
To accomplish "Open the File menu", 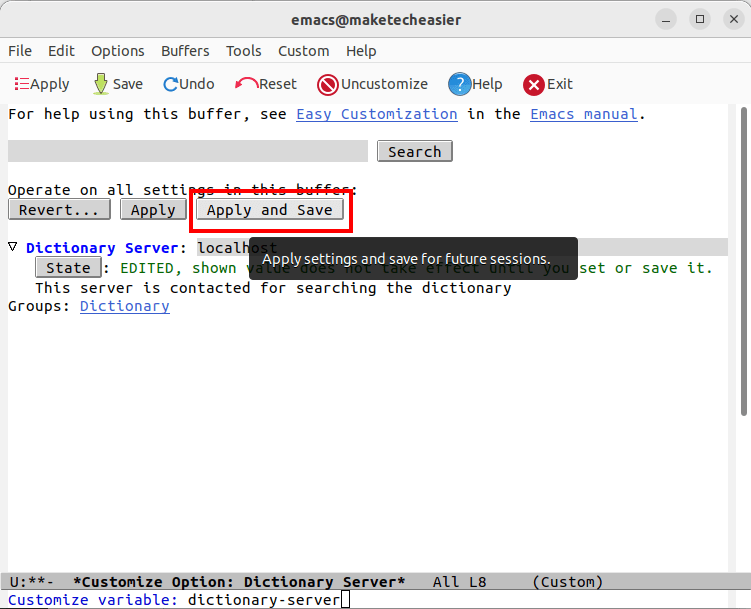I will tap(20, 51).
